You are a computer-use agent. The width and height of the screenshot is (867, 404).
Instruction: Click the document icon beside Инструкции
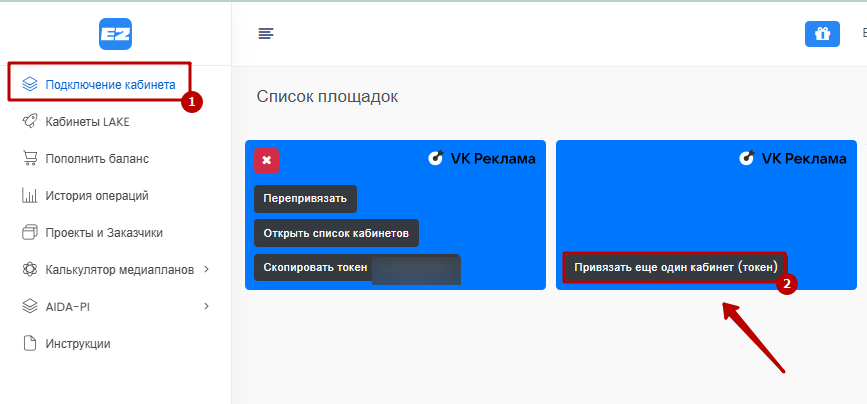(x=29, y=343)
